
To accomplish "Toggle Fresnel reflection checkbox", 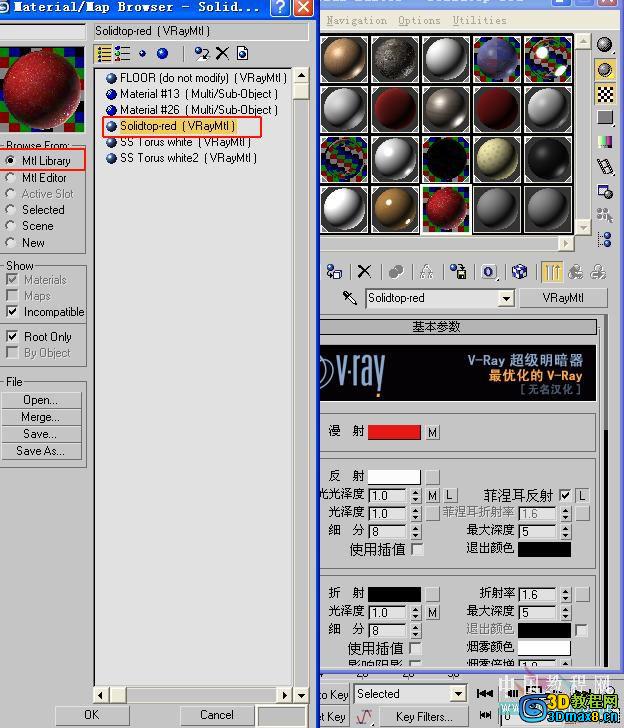I will 565,496.
